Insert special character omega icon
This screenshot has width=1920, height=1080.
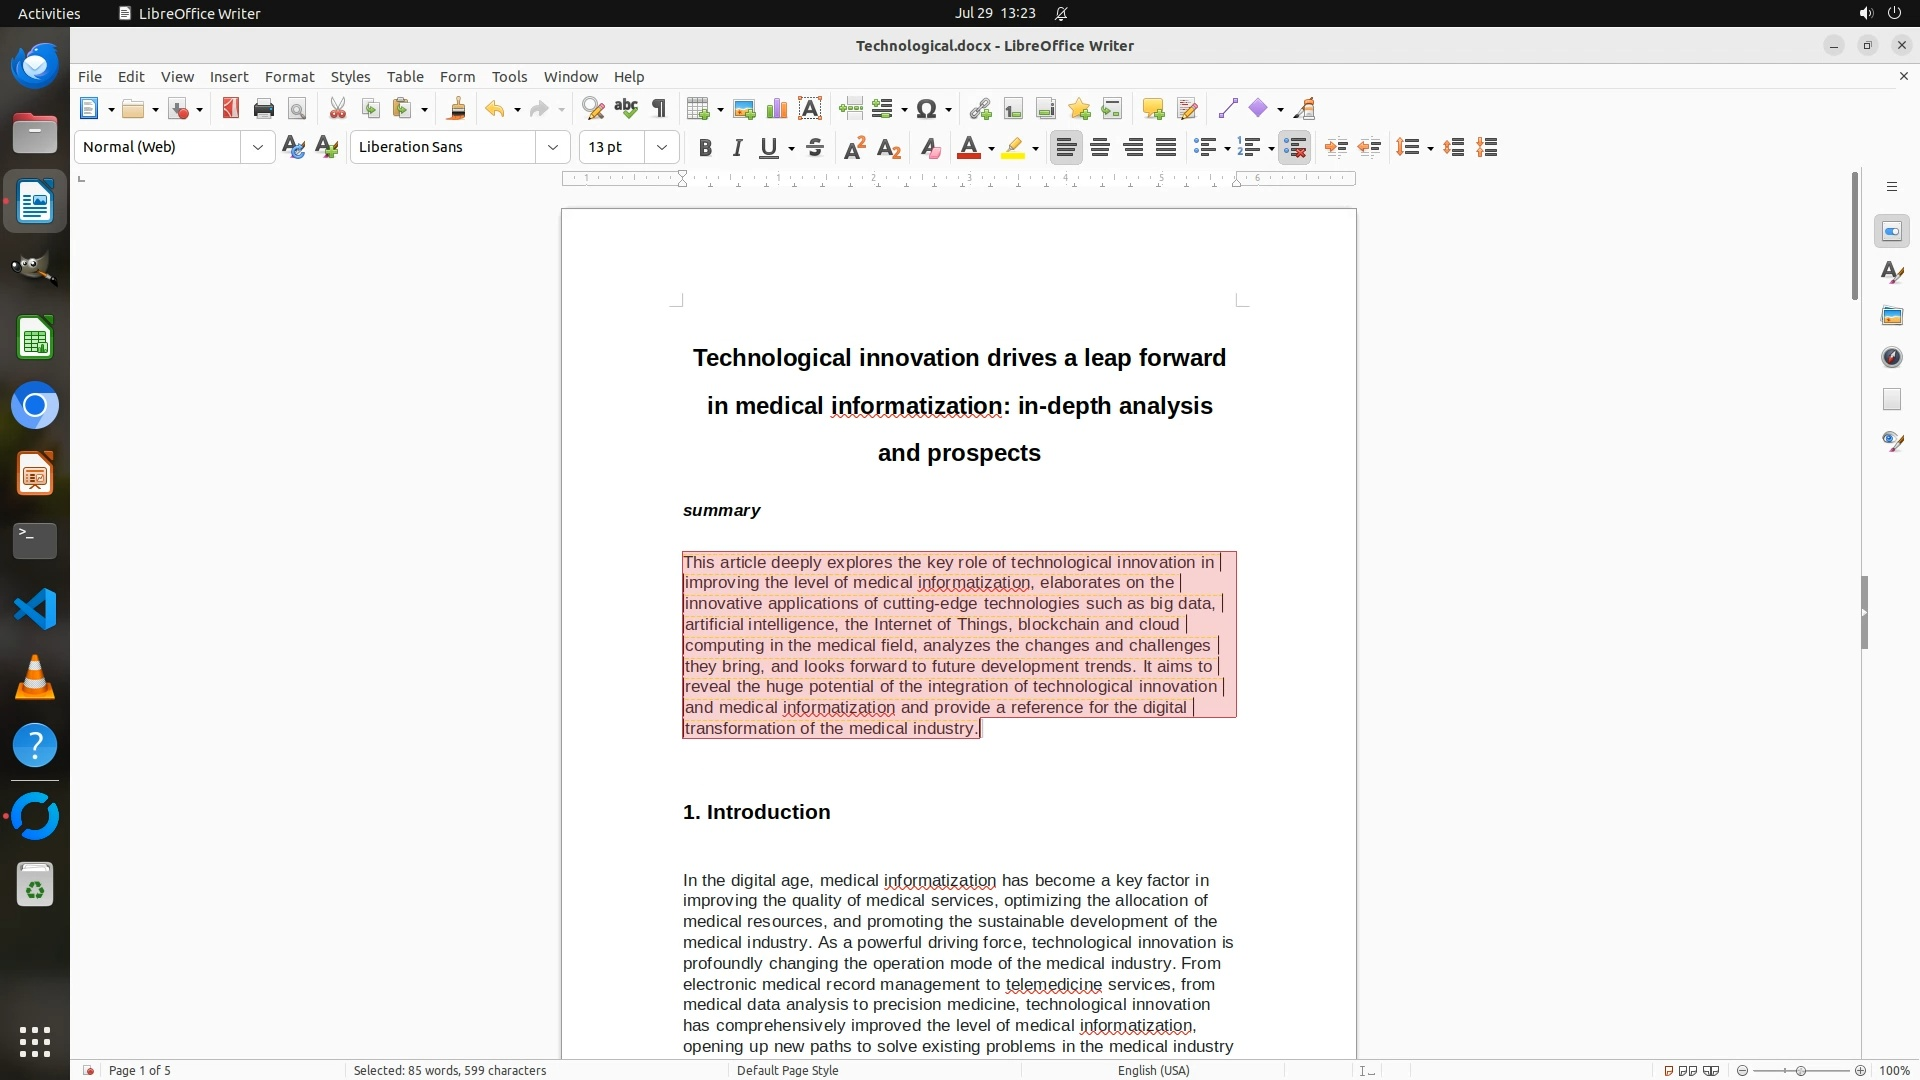pyautogui.click(x=926, y=109)
